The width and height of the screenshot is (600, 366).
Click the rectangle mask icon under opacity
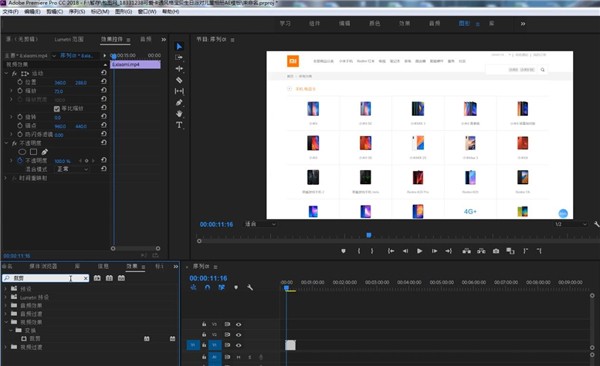click(x=34, y=152)
